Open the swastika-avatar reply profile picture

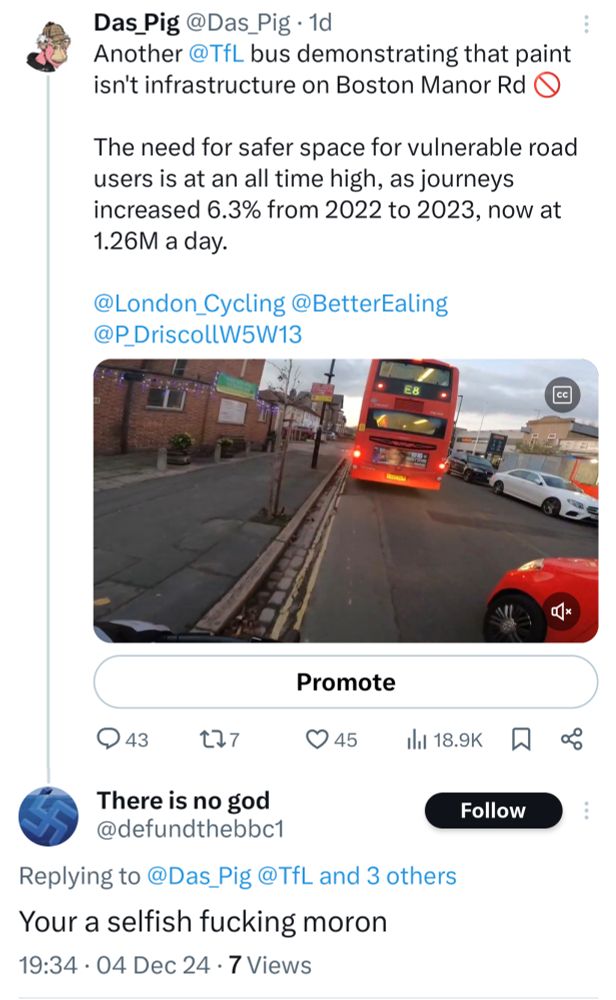(49, 814)
